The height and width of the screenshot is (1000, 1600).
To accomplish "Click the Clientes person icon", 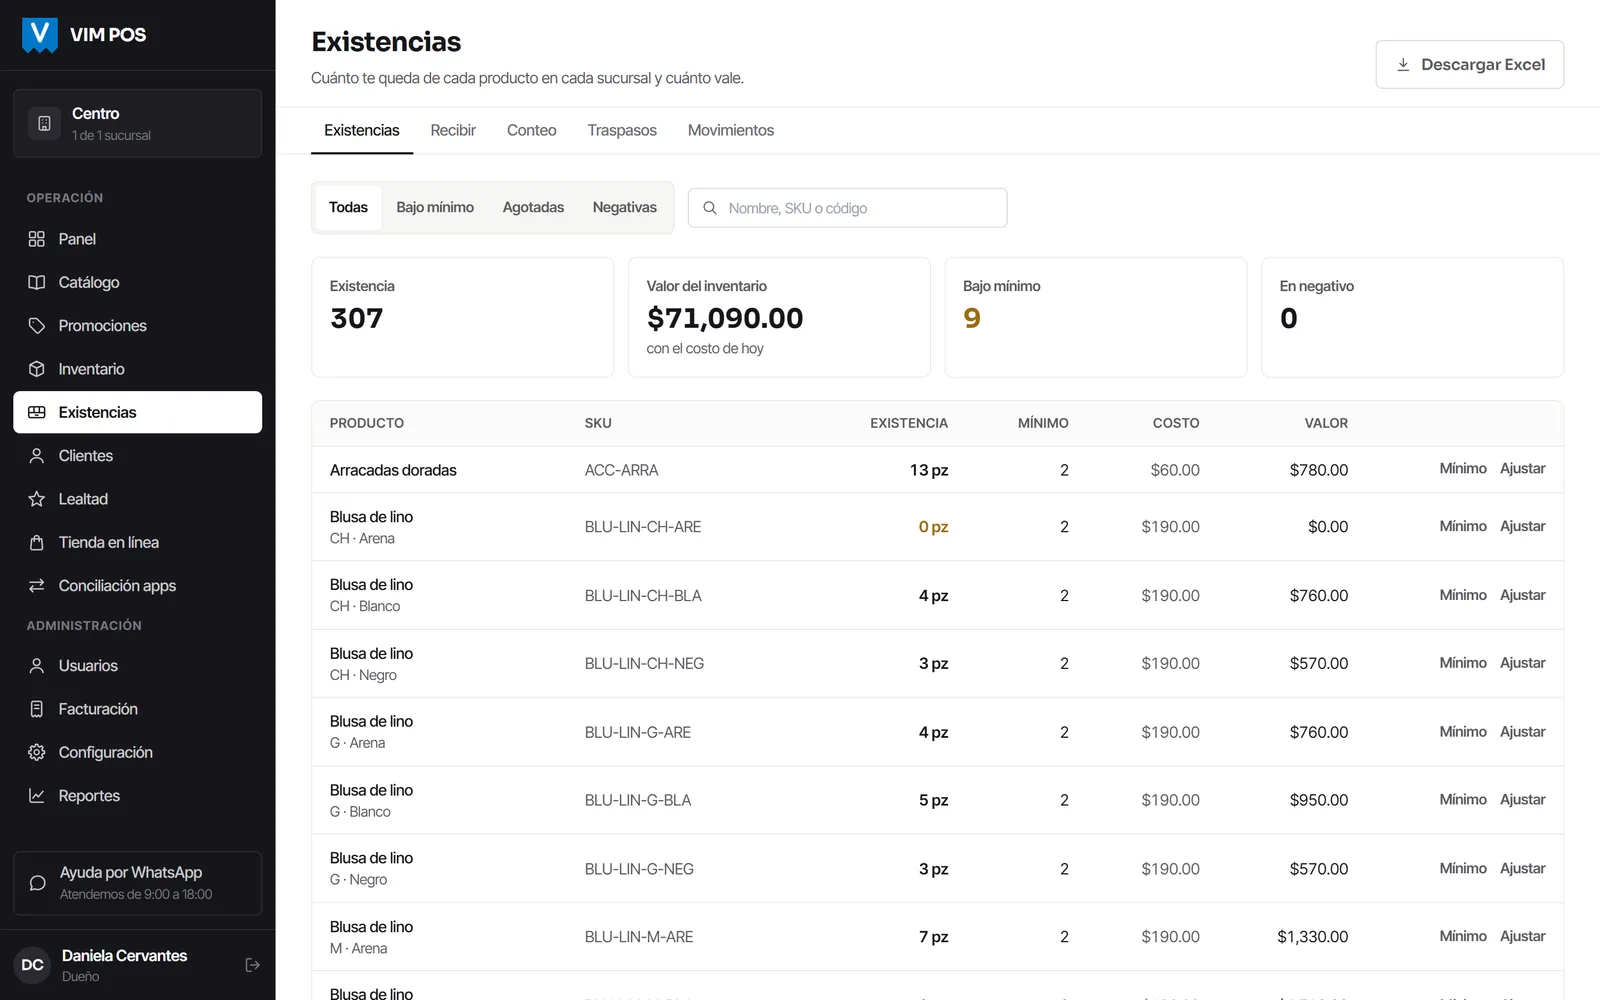I will [x=37, y=456].
